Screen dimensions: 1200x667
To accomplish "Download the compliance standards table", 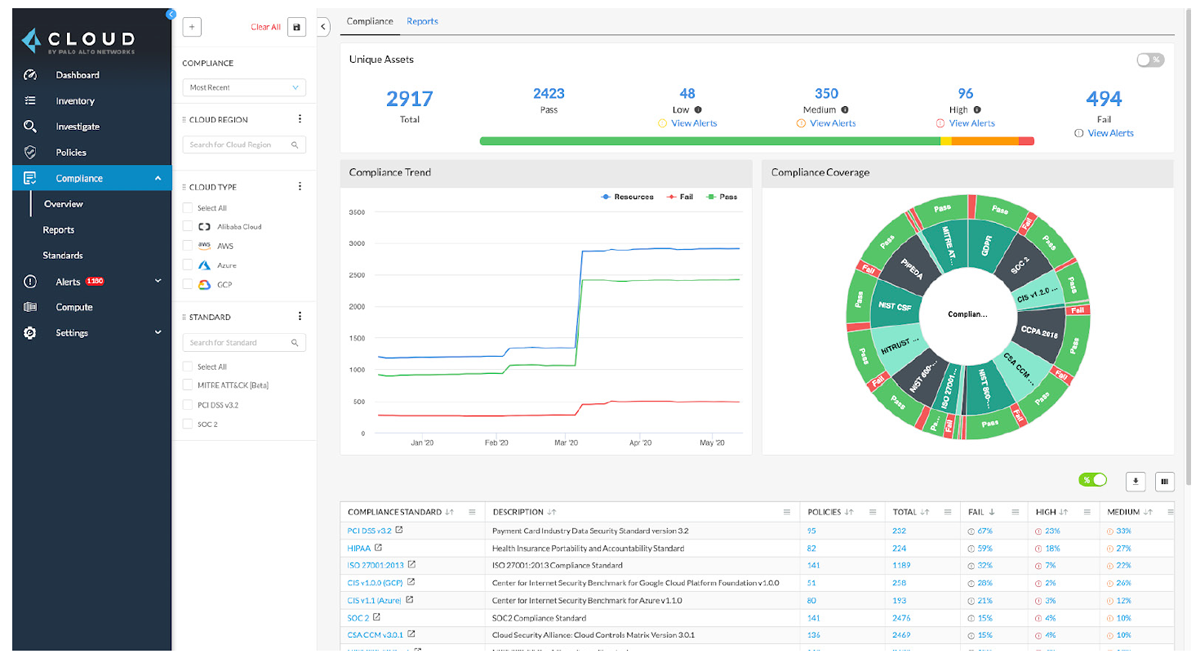I will [x=1135, y=481].
